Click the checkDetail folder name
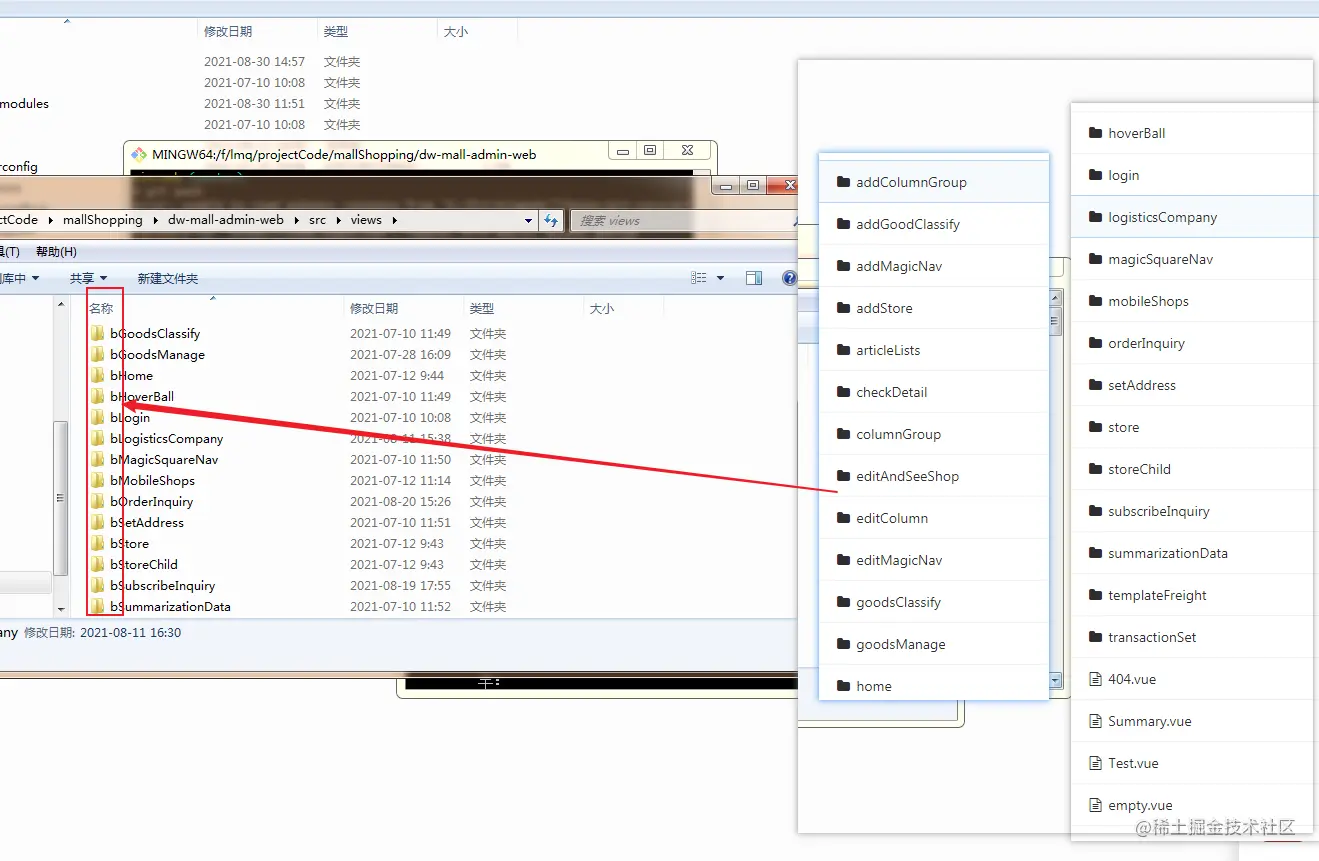This screenshot has height=861, width=1319. pyautogui.click(x=892, y=393)
